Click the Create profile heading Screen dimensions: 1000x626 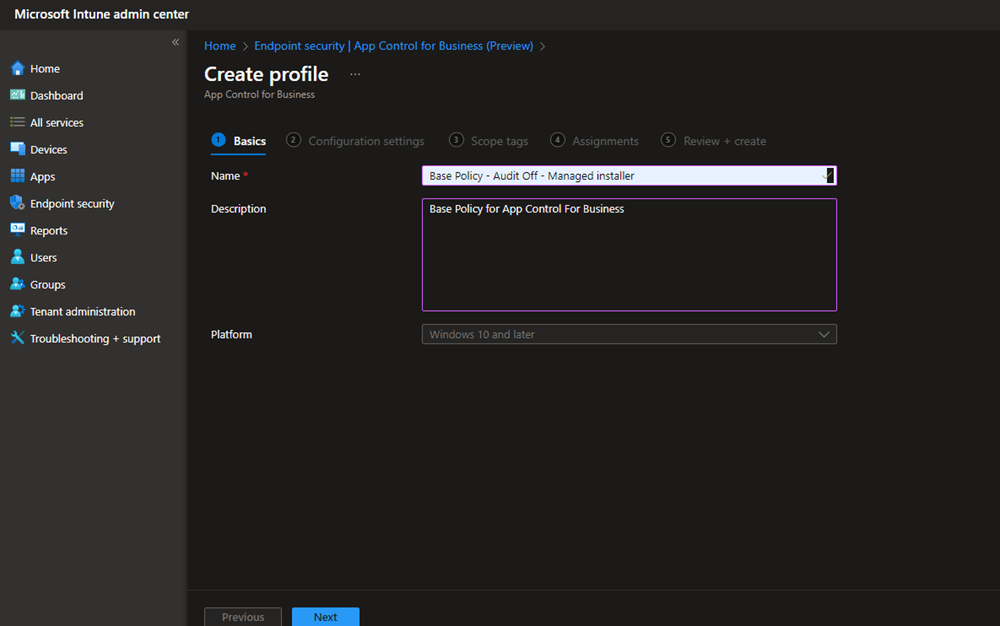click(x=266, y=74)
